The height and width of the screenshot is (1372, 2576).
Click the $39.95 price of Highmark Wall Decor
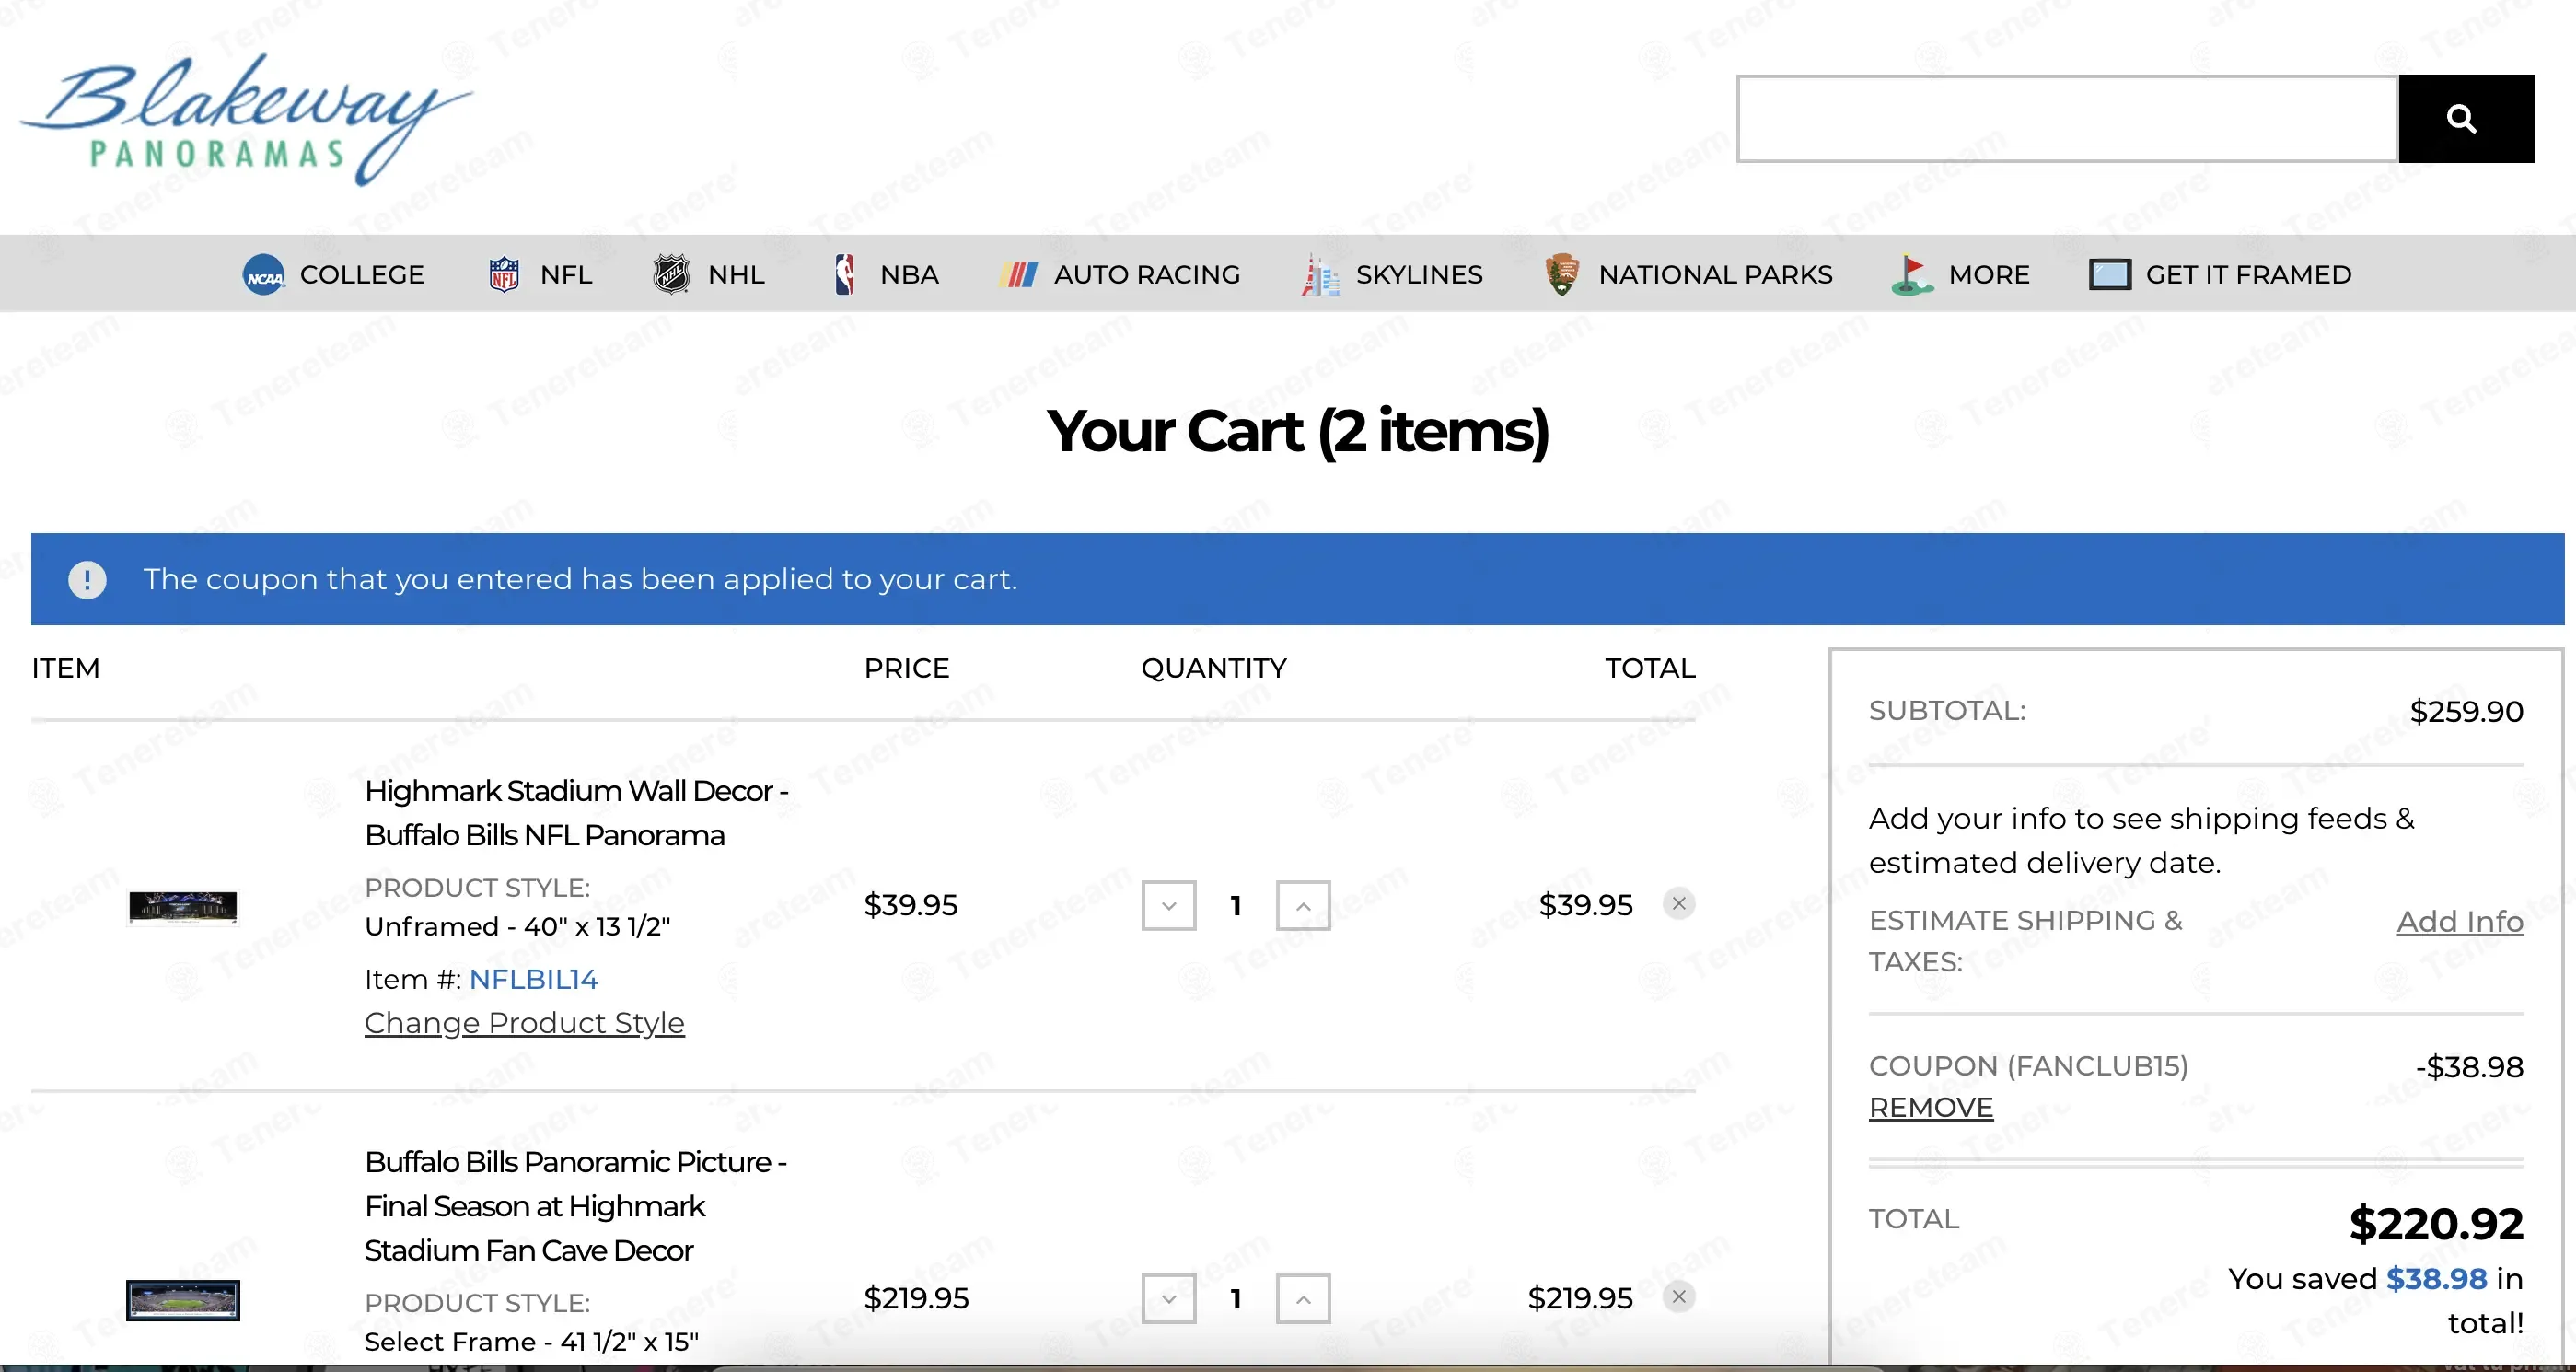click(911, 905)
